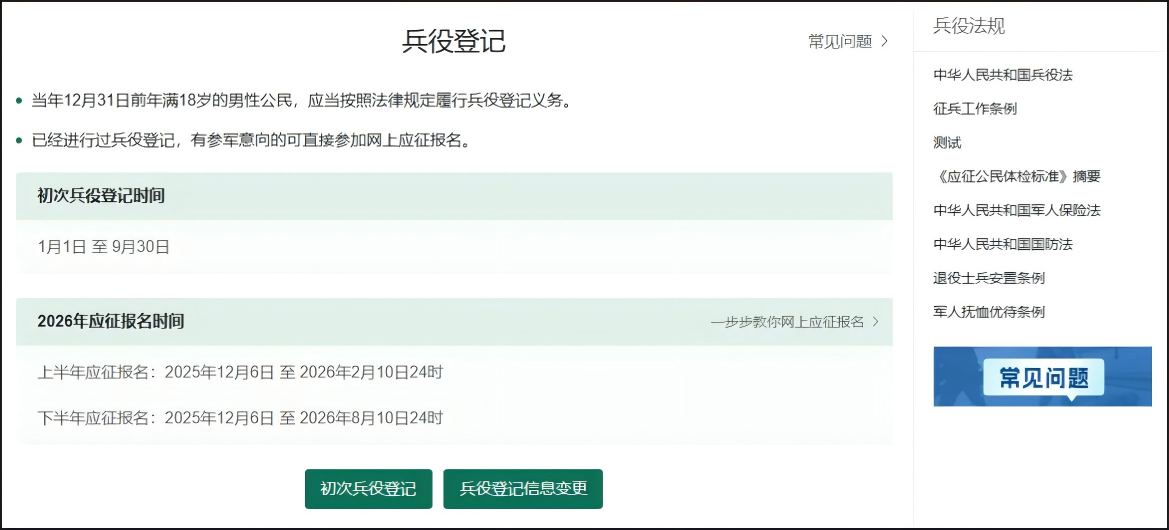Click the 兵役登记 page title
The height and width of the screenshot is (530, 1169).
pyautogui.click(x=454, y=41)
